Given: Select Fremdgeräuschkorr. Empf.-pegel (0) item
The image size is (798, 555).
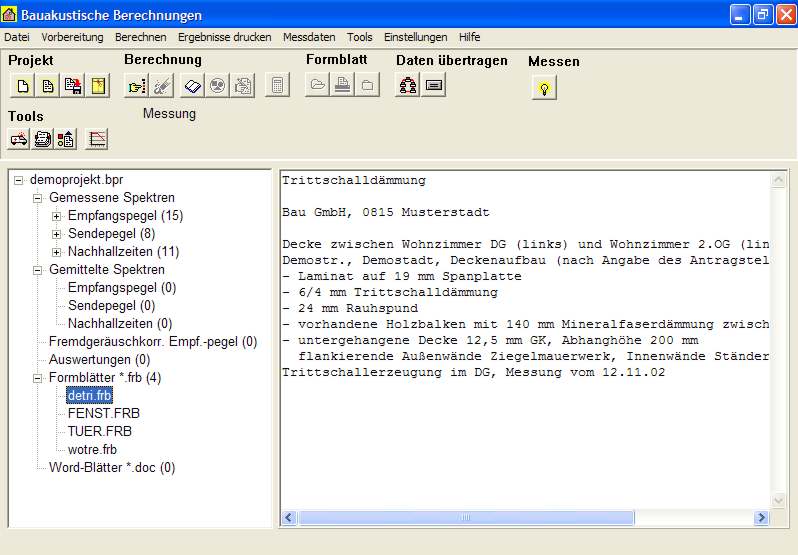Looking at the screenshot, I should pos(153,342).
